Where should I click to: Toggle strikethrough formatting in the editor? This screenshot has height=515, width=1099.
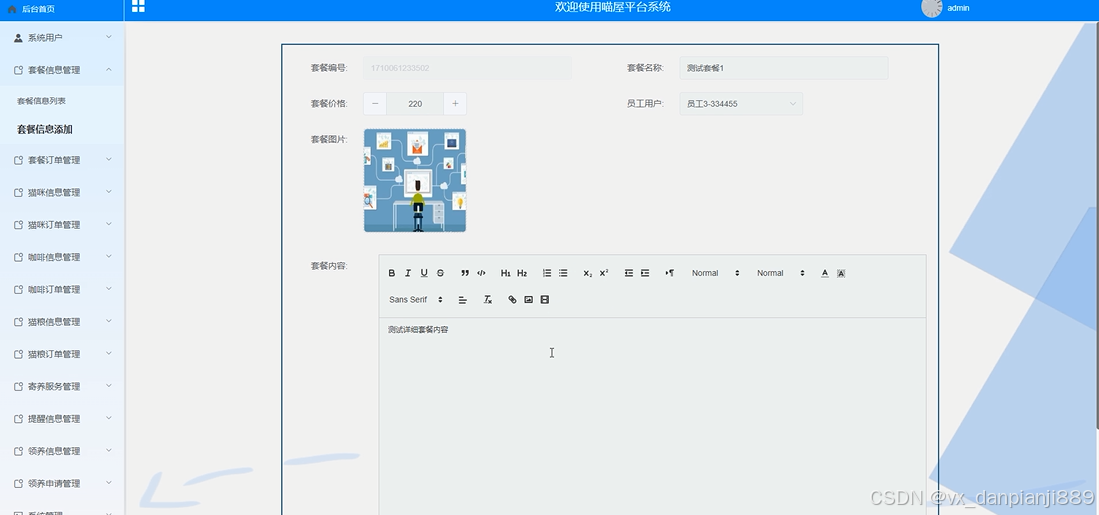click(440, 273)
